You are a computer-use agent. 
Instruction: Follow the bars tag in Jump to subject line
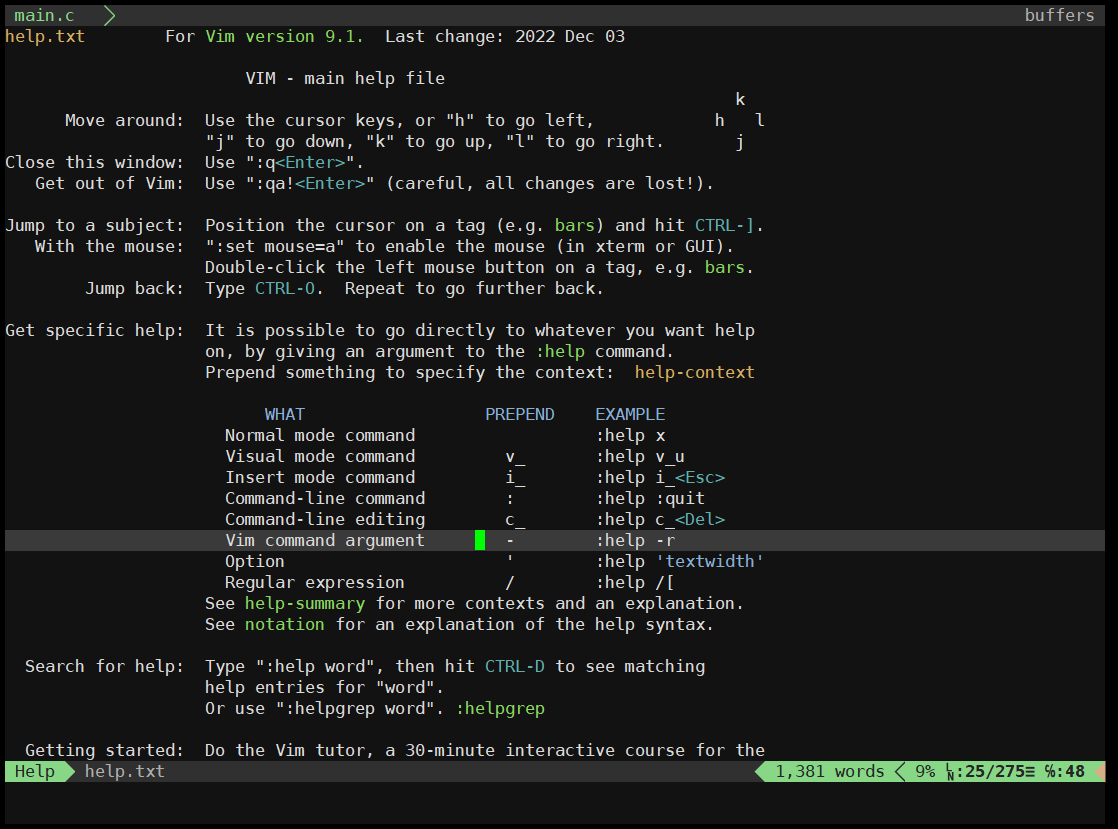pos(575,225)
